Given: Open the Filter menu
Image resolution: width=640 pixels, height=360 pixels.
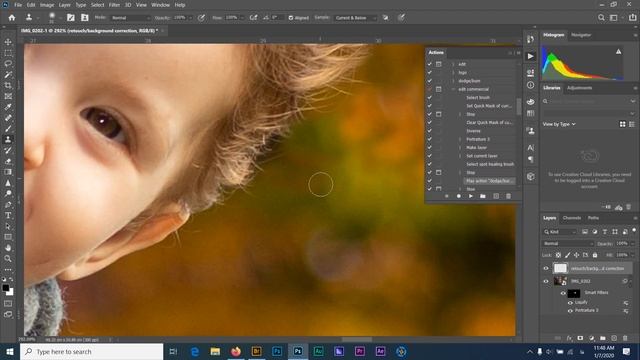Looking at the screenshot, I should point(114,5).
